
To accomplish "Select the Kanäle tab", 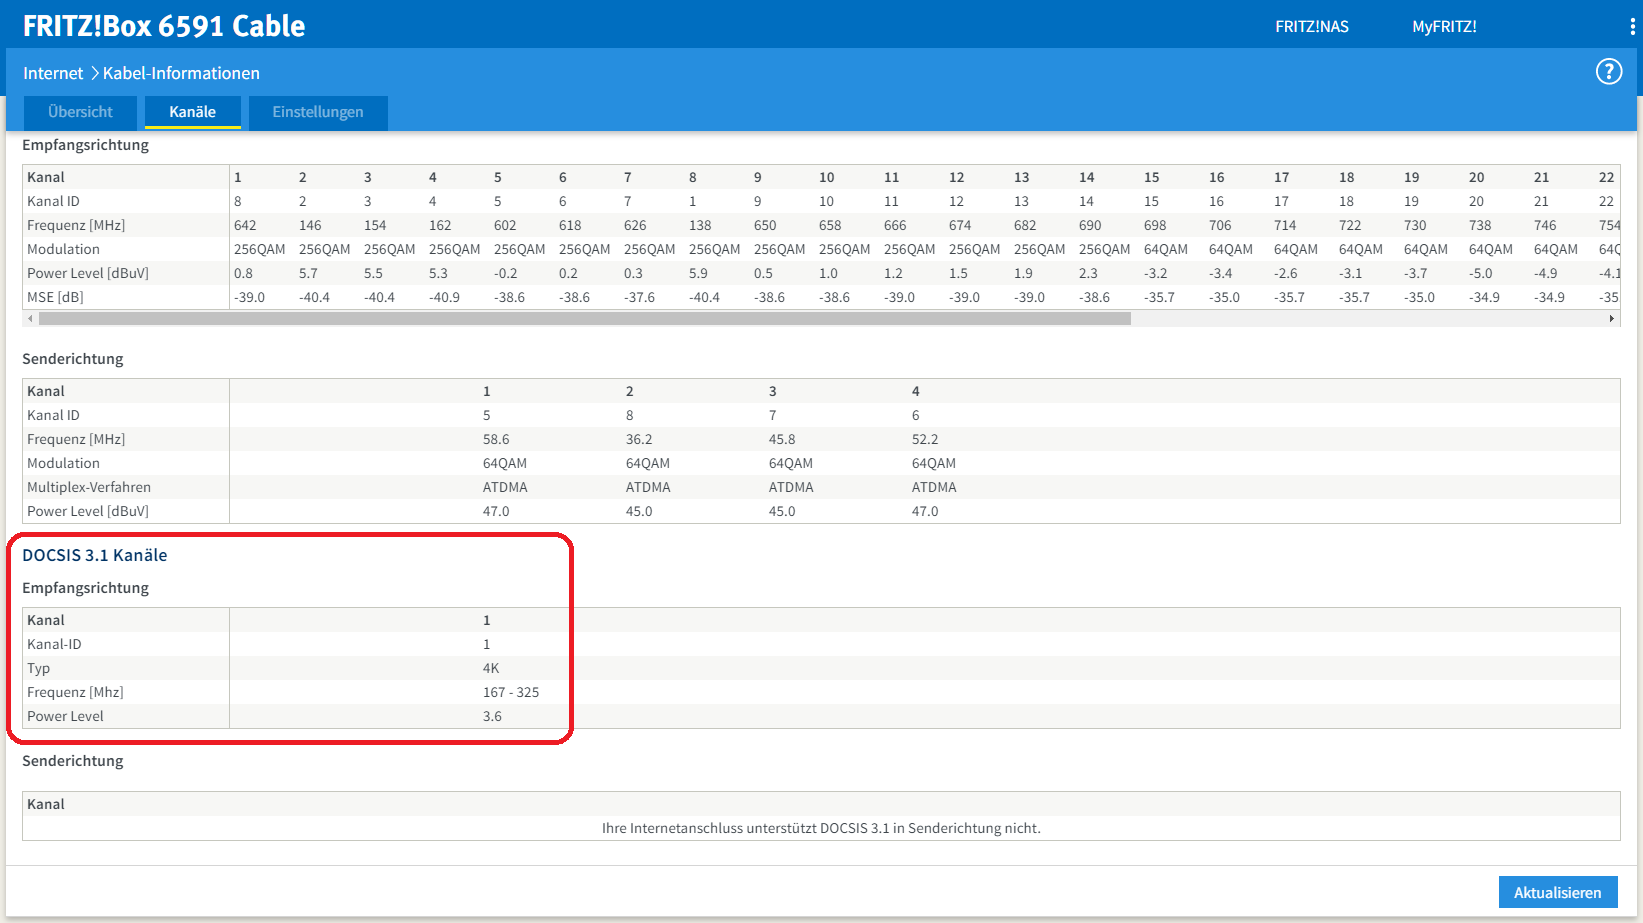I will [192, 112].
